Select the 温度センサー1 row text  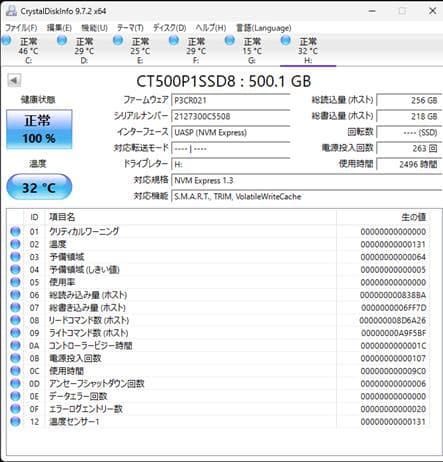(x=74, y=422)
